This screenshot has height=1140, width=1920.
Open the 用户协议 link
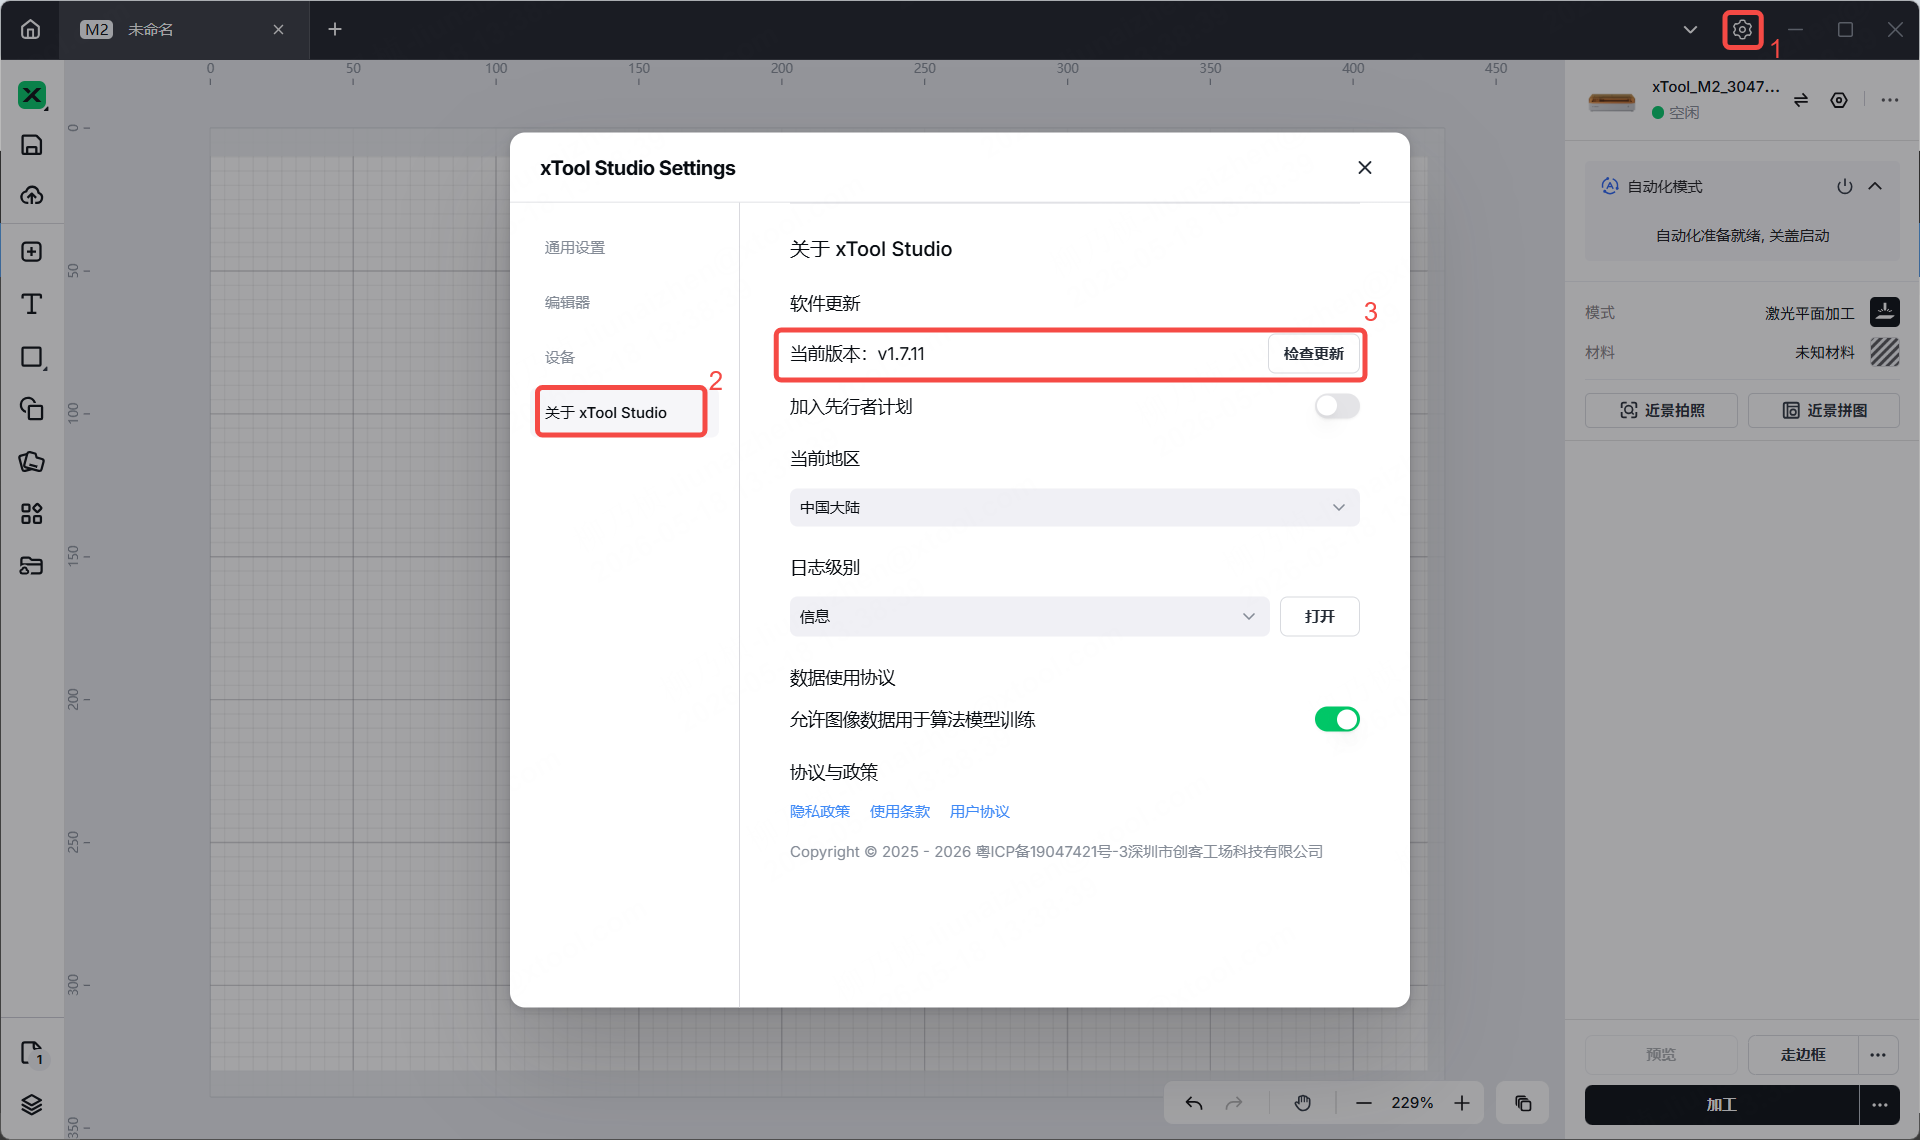[x=980, y=812]
